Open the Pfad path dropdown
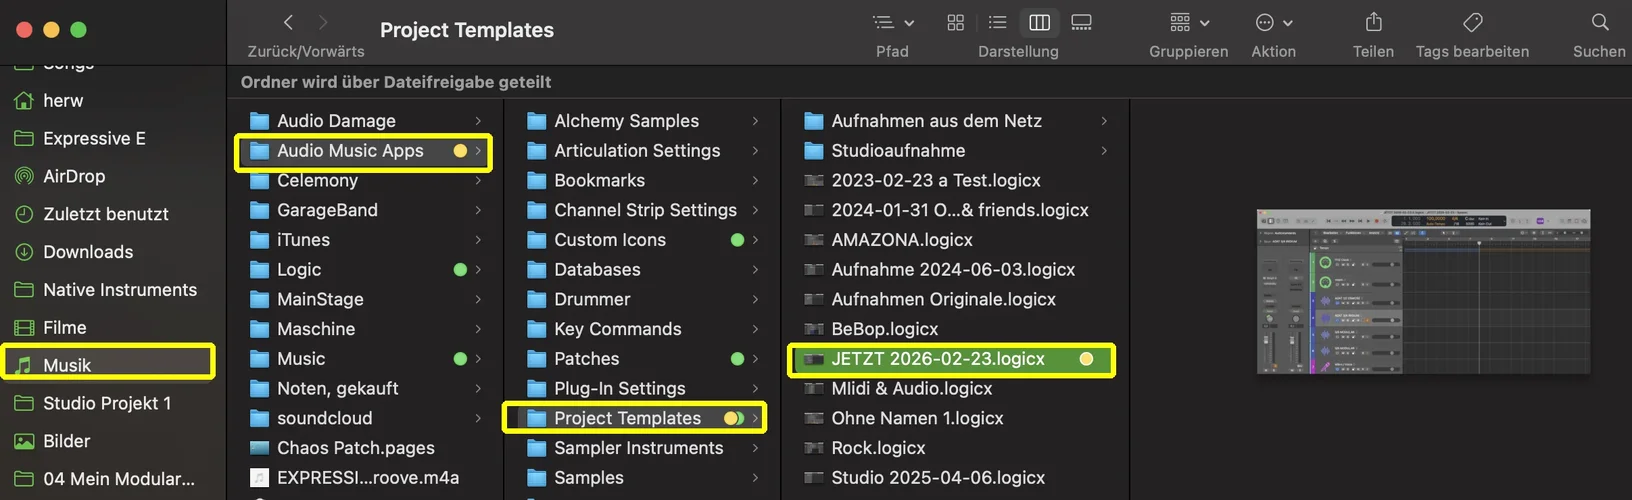This screenshot has height=500, width=1632. pos(892,23)
